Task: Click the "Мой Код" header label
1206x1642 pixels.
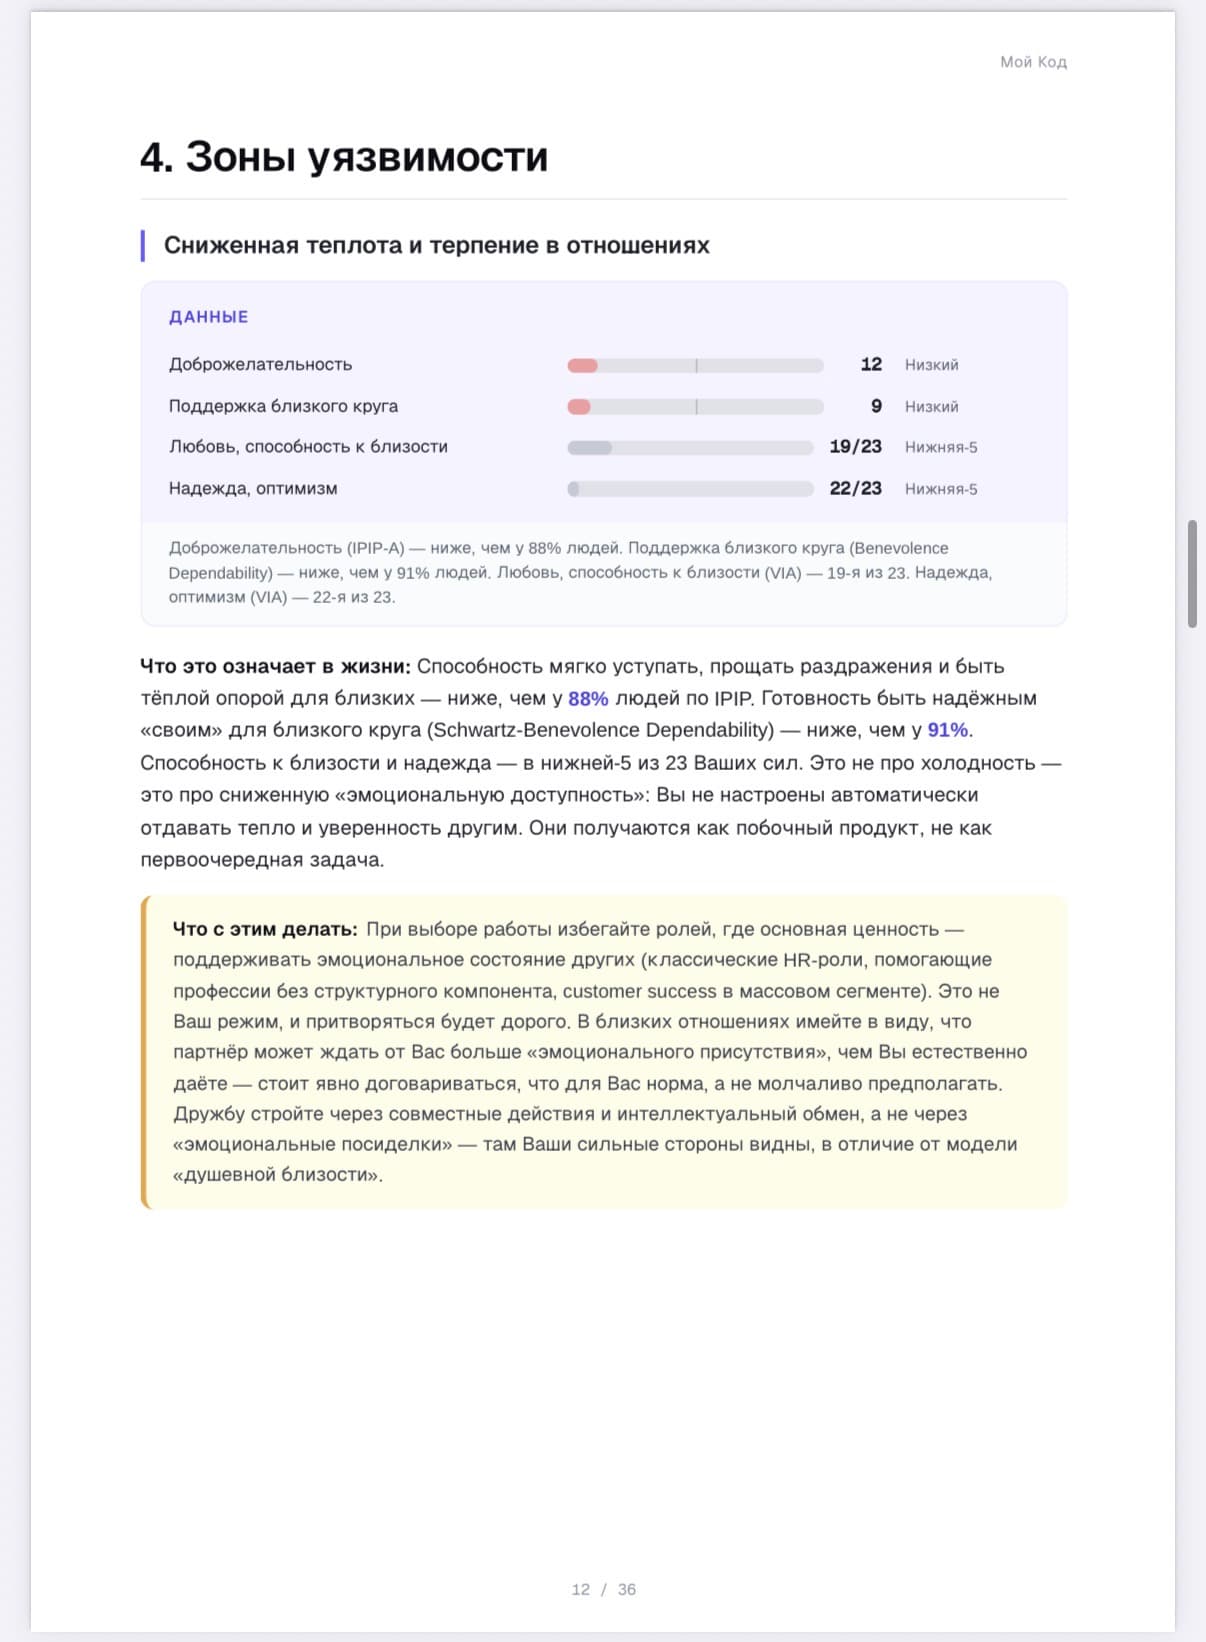Action: pyautogui.click(x=1033, y=62)
